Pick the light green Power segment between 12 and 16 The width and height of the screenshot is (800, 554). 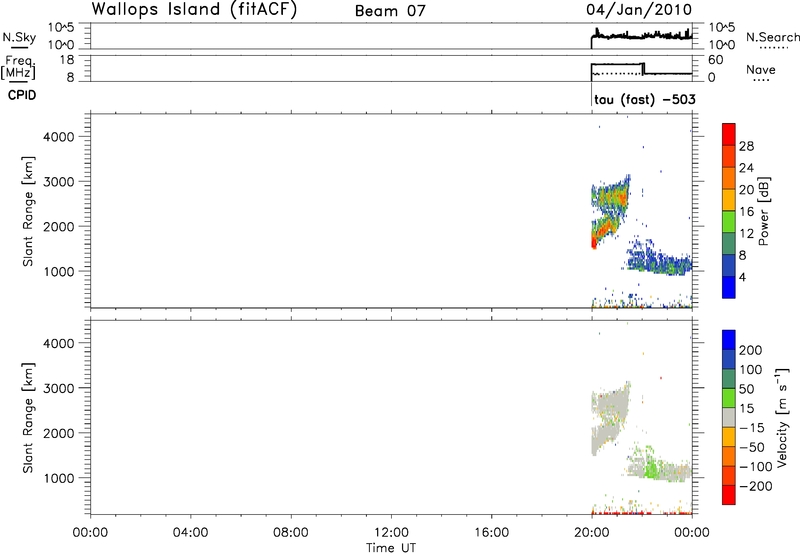pyautogui.click(x=729, y=222)
